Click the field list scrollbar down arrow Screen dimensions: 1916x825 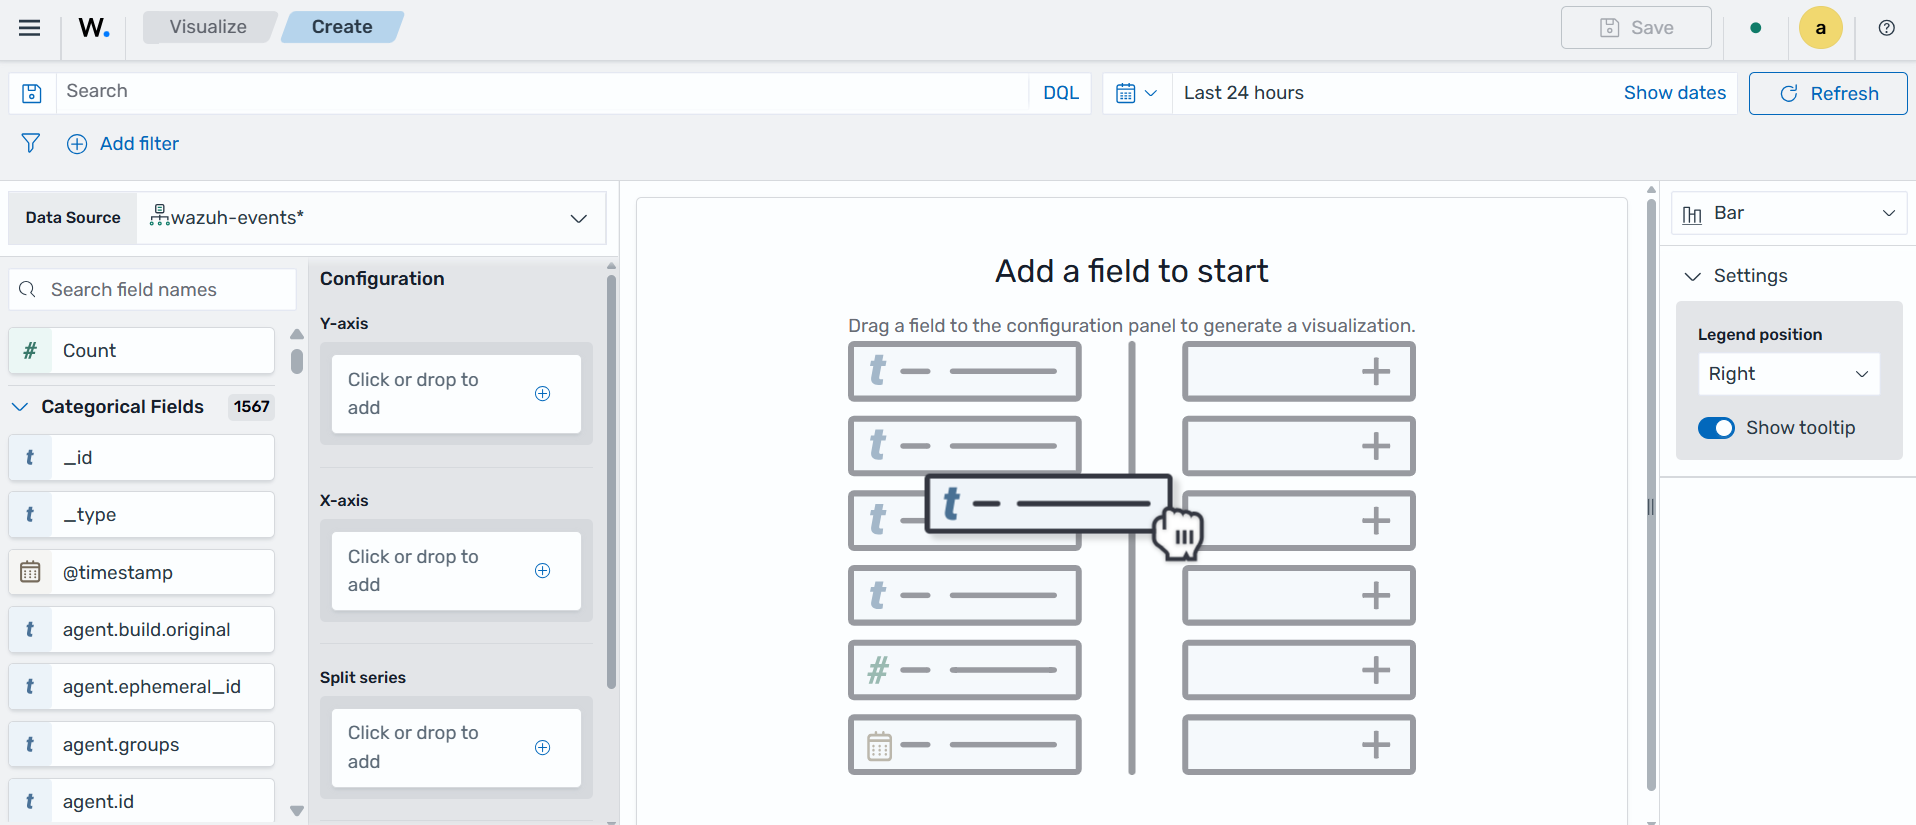[x=297, y=811]
